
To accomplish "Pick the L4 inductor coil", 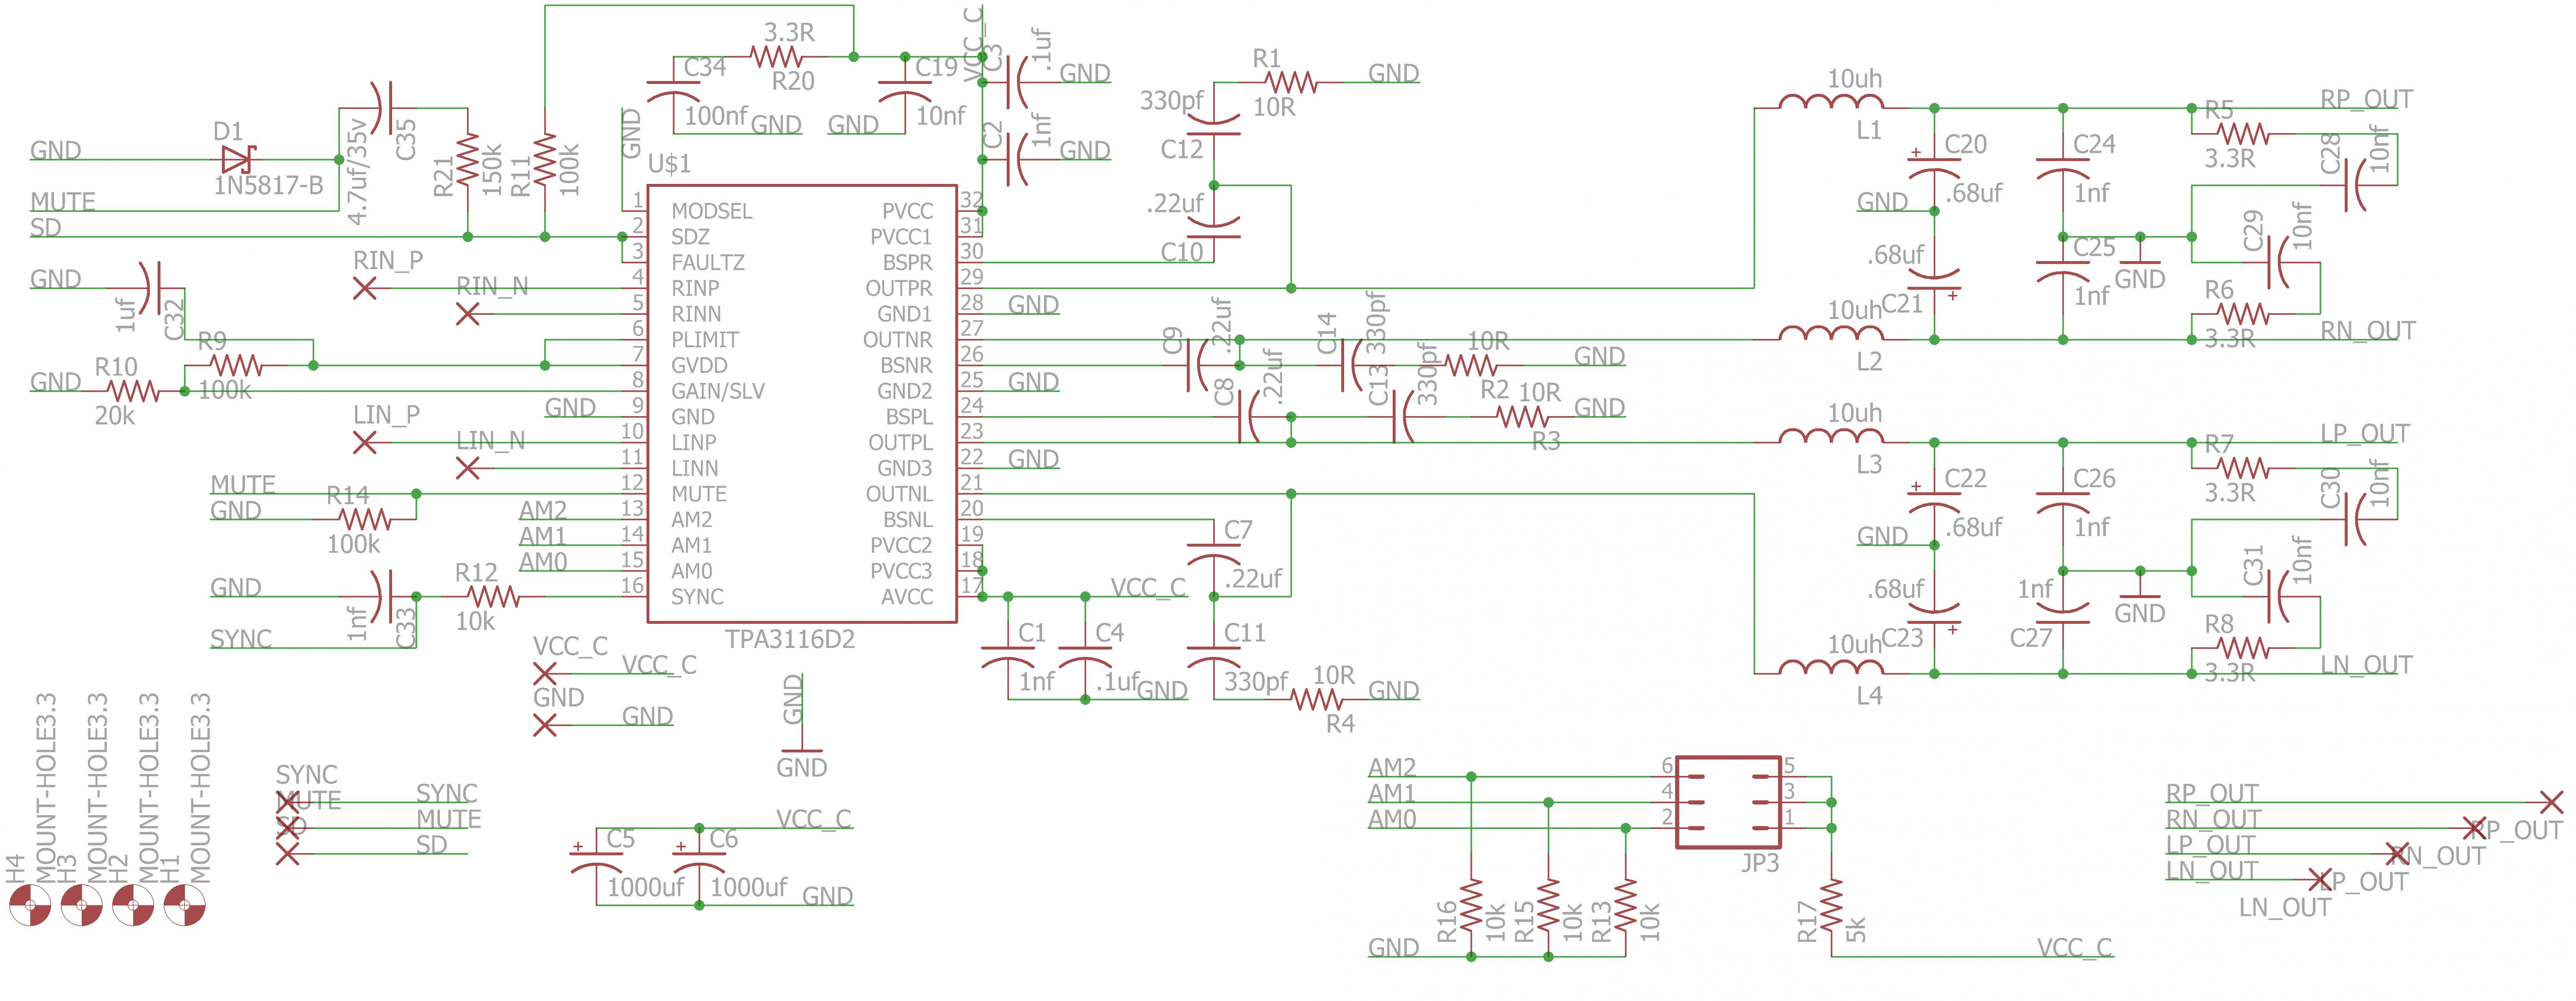I will [x=1831, y=667].
